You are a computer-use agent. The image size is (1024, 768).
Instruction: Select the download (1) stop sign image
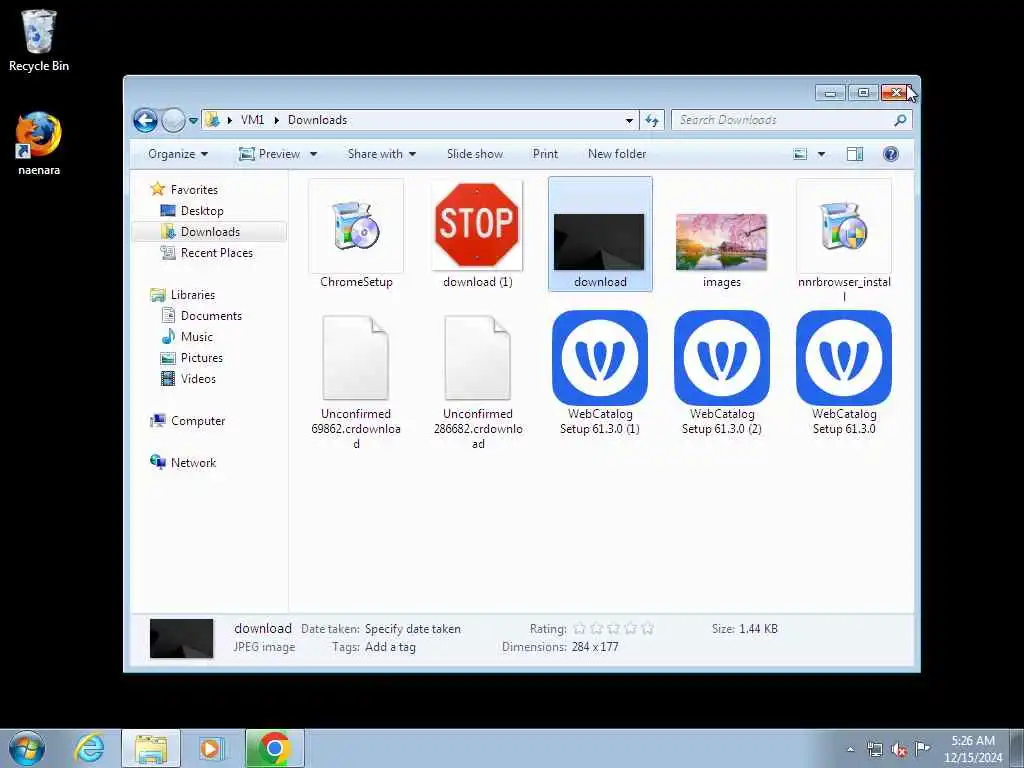pos(477,234)
